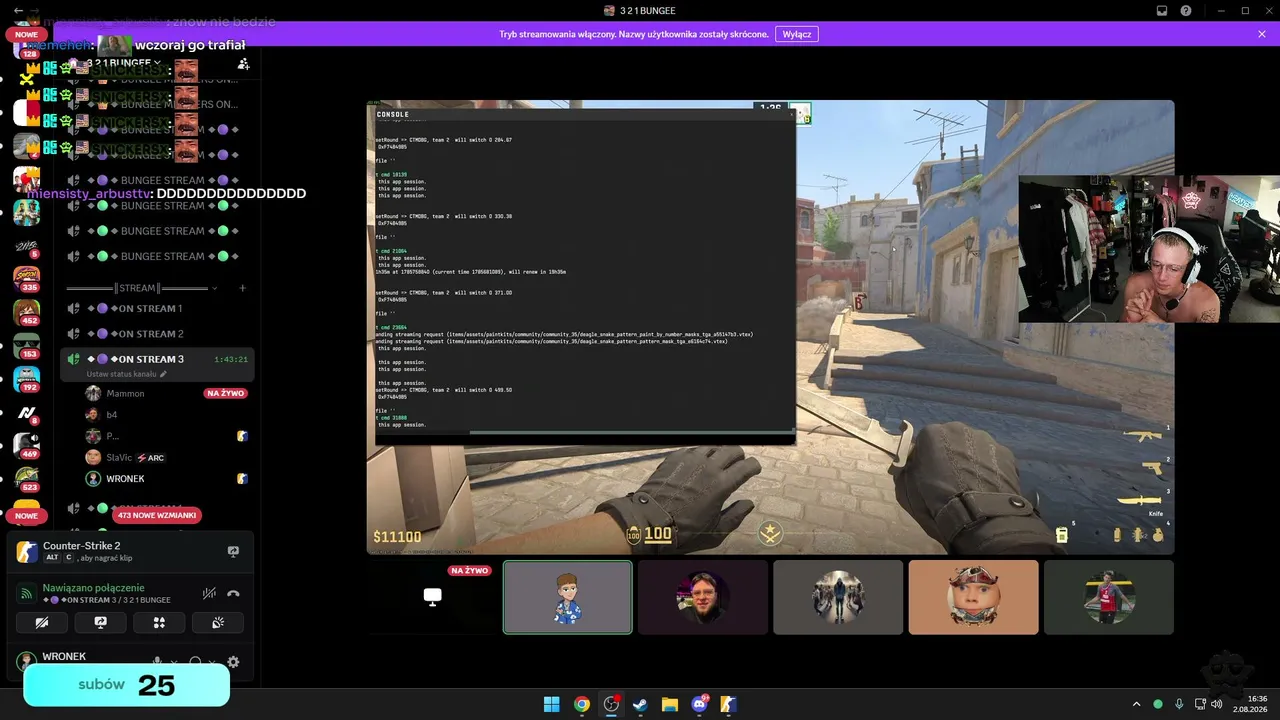1280x720 pixels.
Task: Open Windows Start menu
Action: 551,704
